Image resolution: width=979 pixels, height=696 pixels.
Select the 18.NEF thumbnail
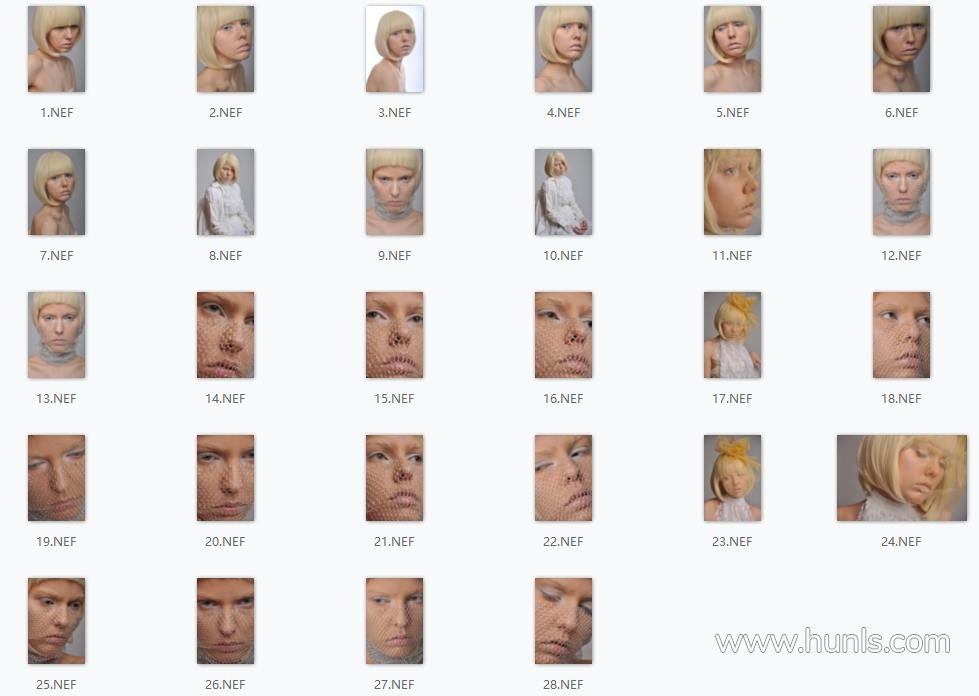click(902, 335)
